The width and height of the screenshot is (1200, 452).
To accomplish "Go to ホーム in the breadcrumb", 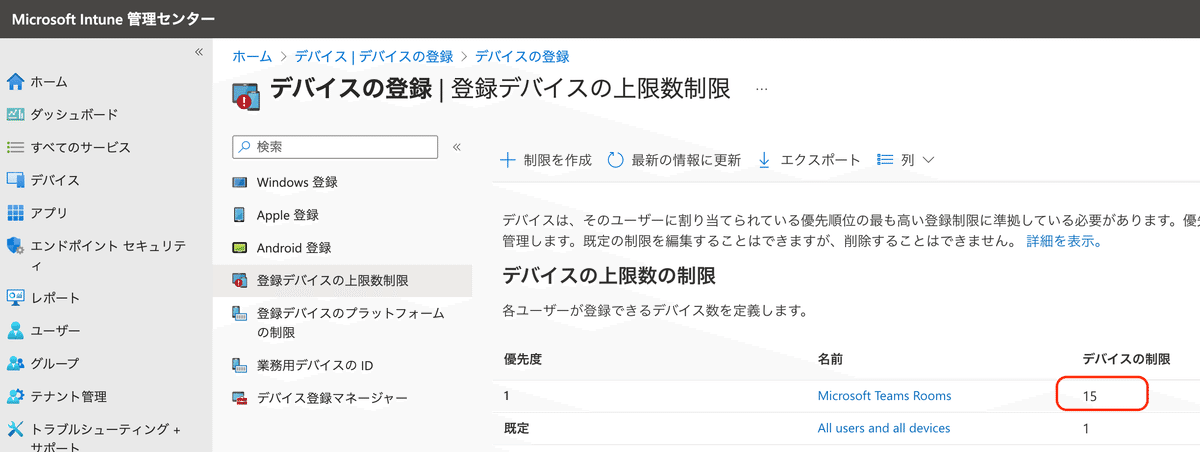I will [x=252, y=57].
